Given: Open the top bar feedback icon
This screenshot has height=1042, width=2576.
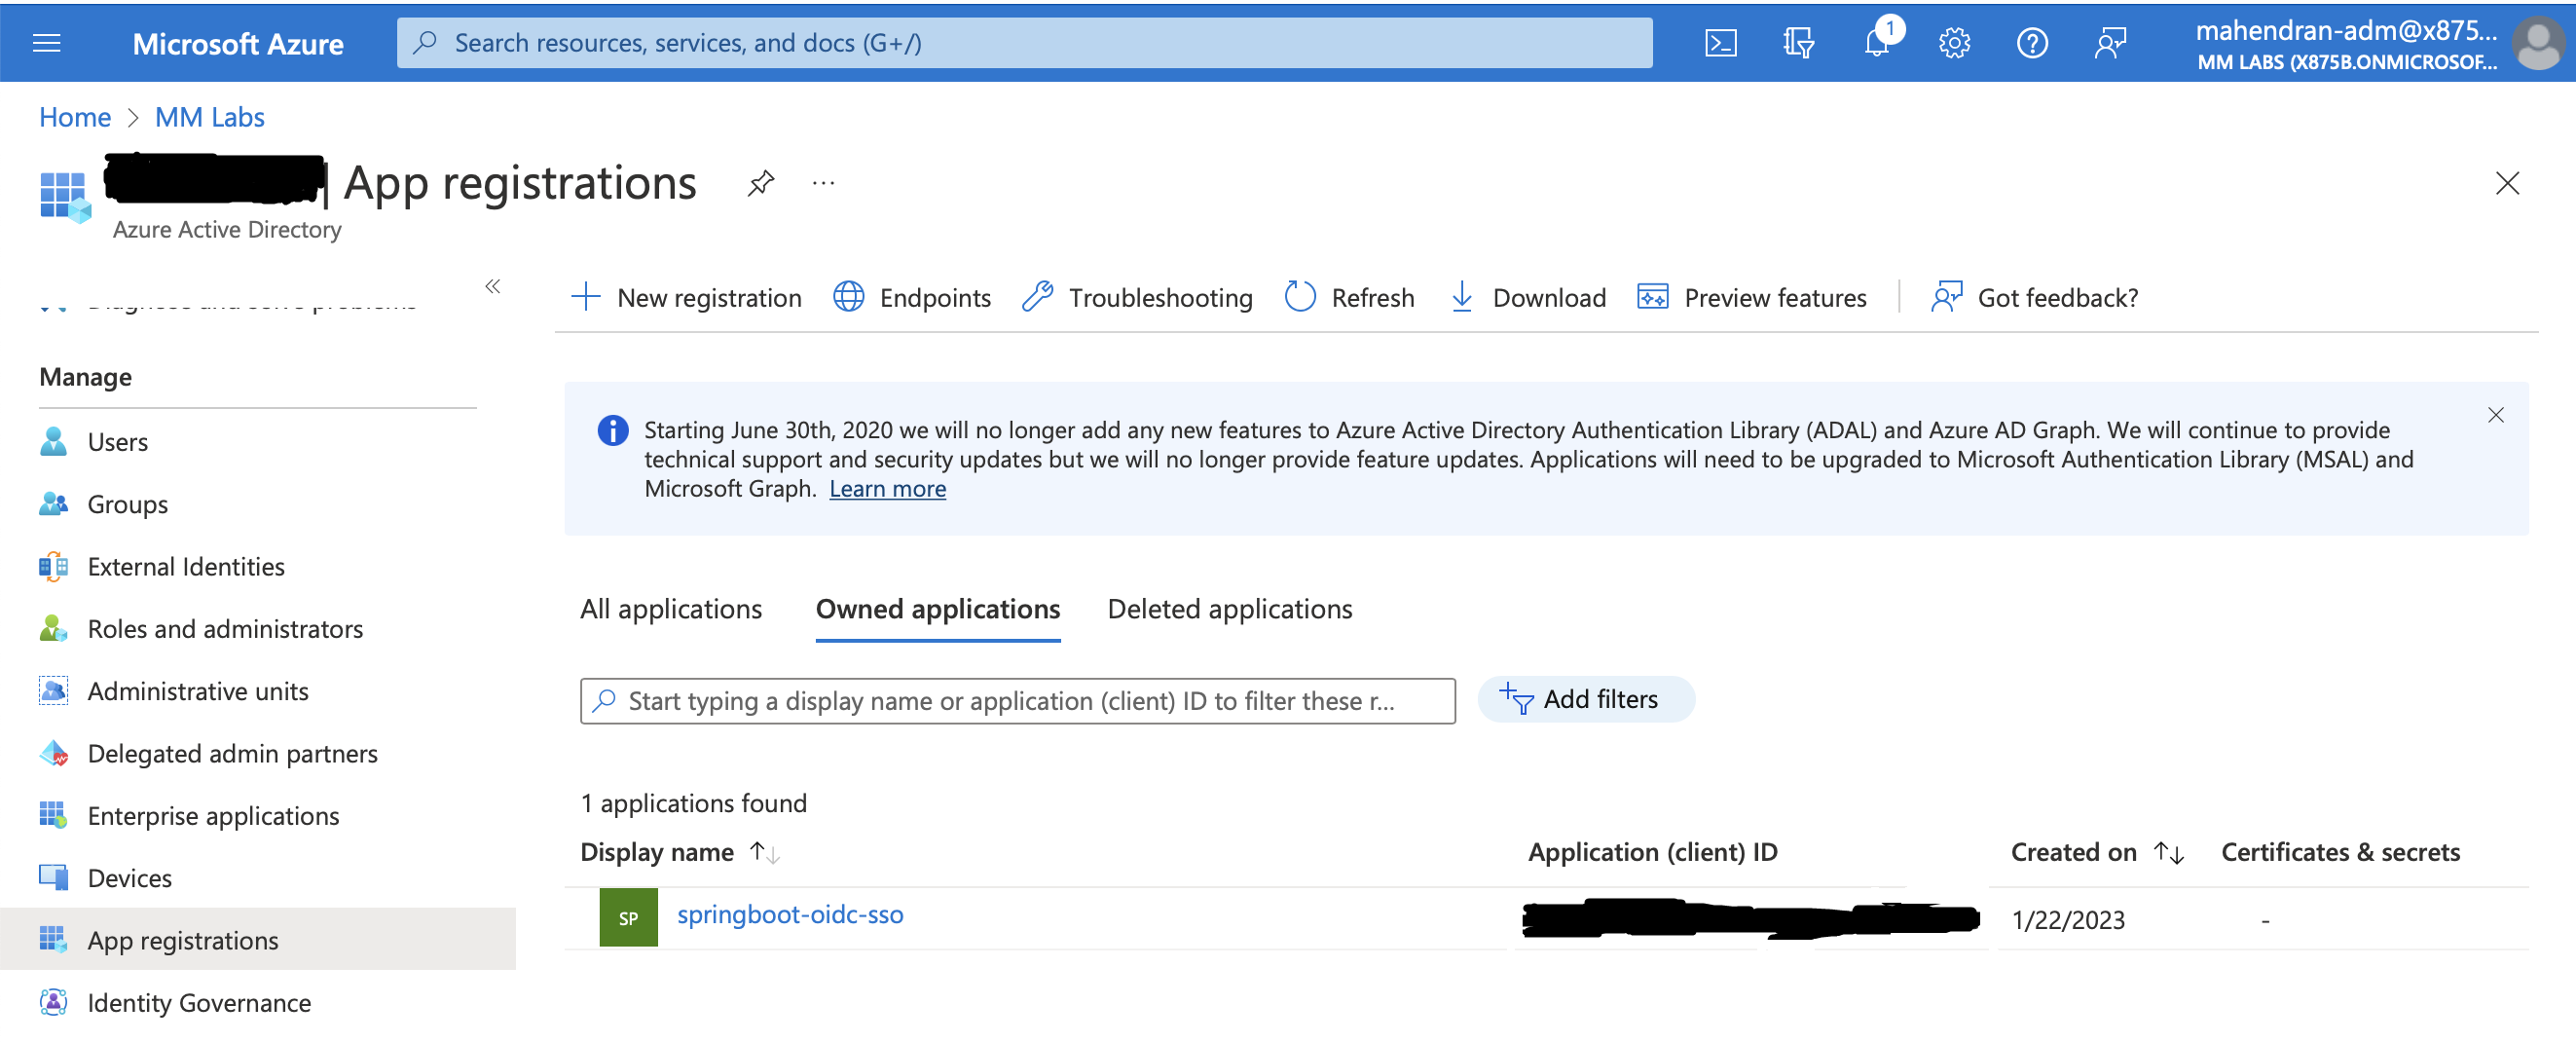Looking at the screenshot, I should [x=2110, y=43].
